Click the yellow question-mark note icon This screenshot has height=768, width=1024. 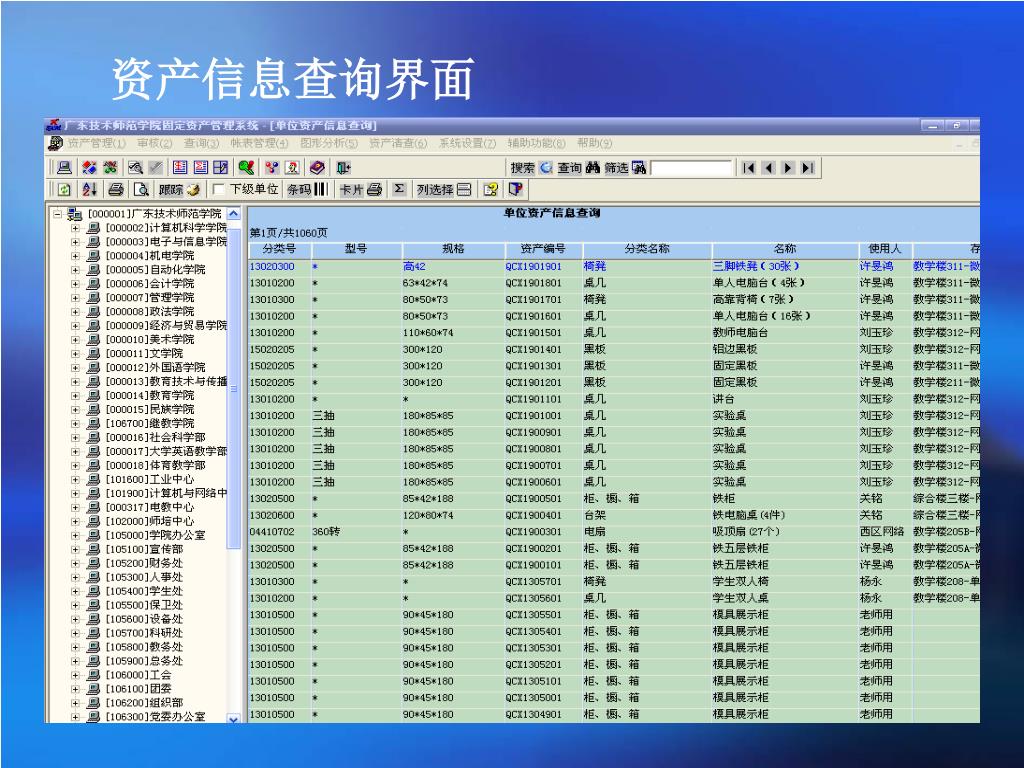(490, 189)
